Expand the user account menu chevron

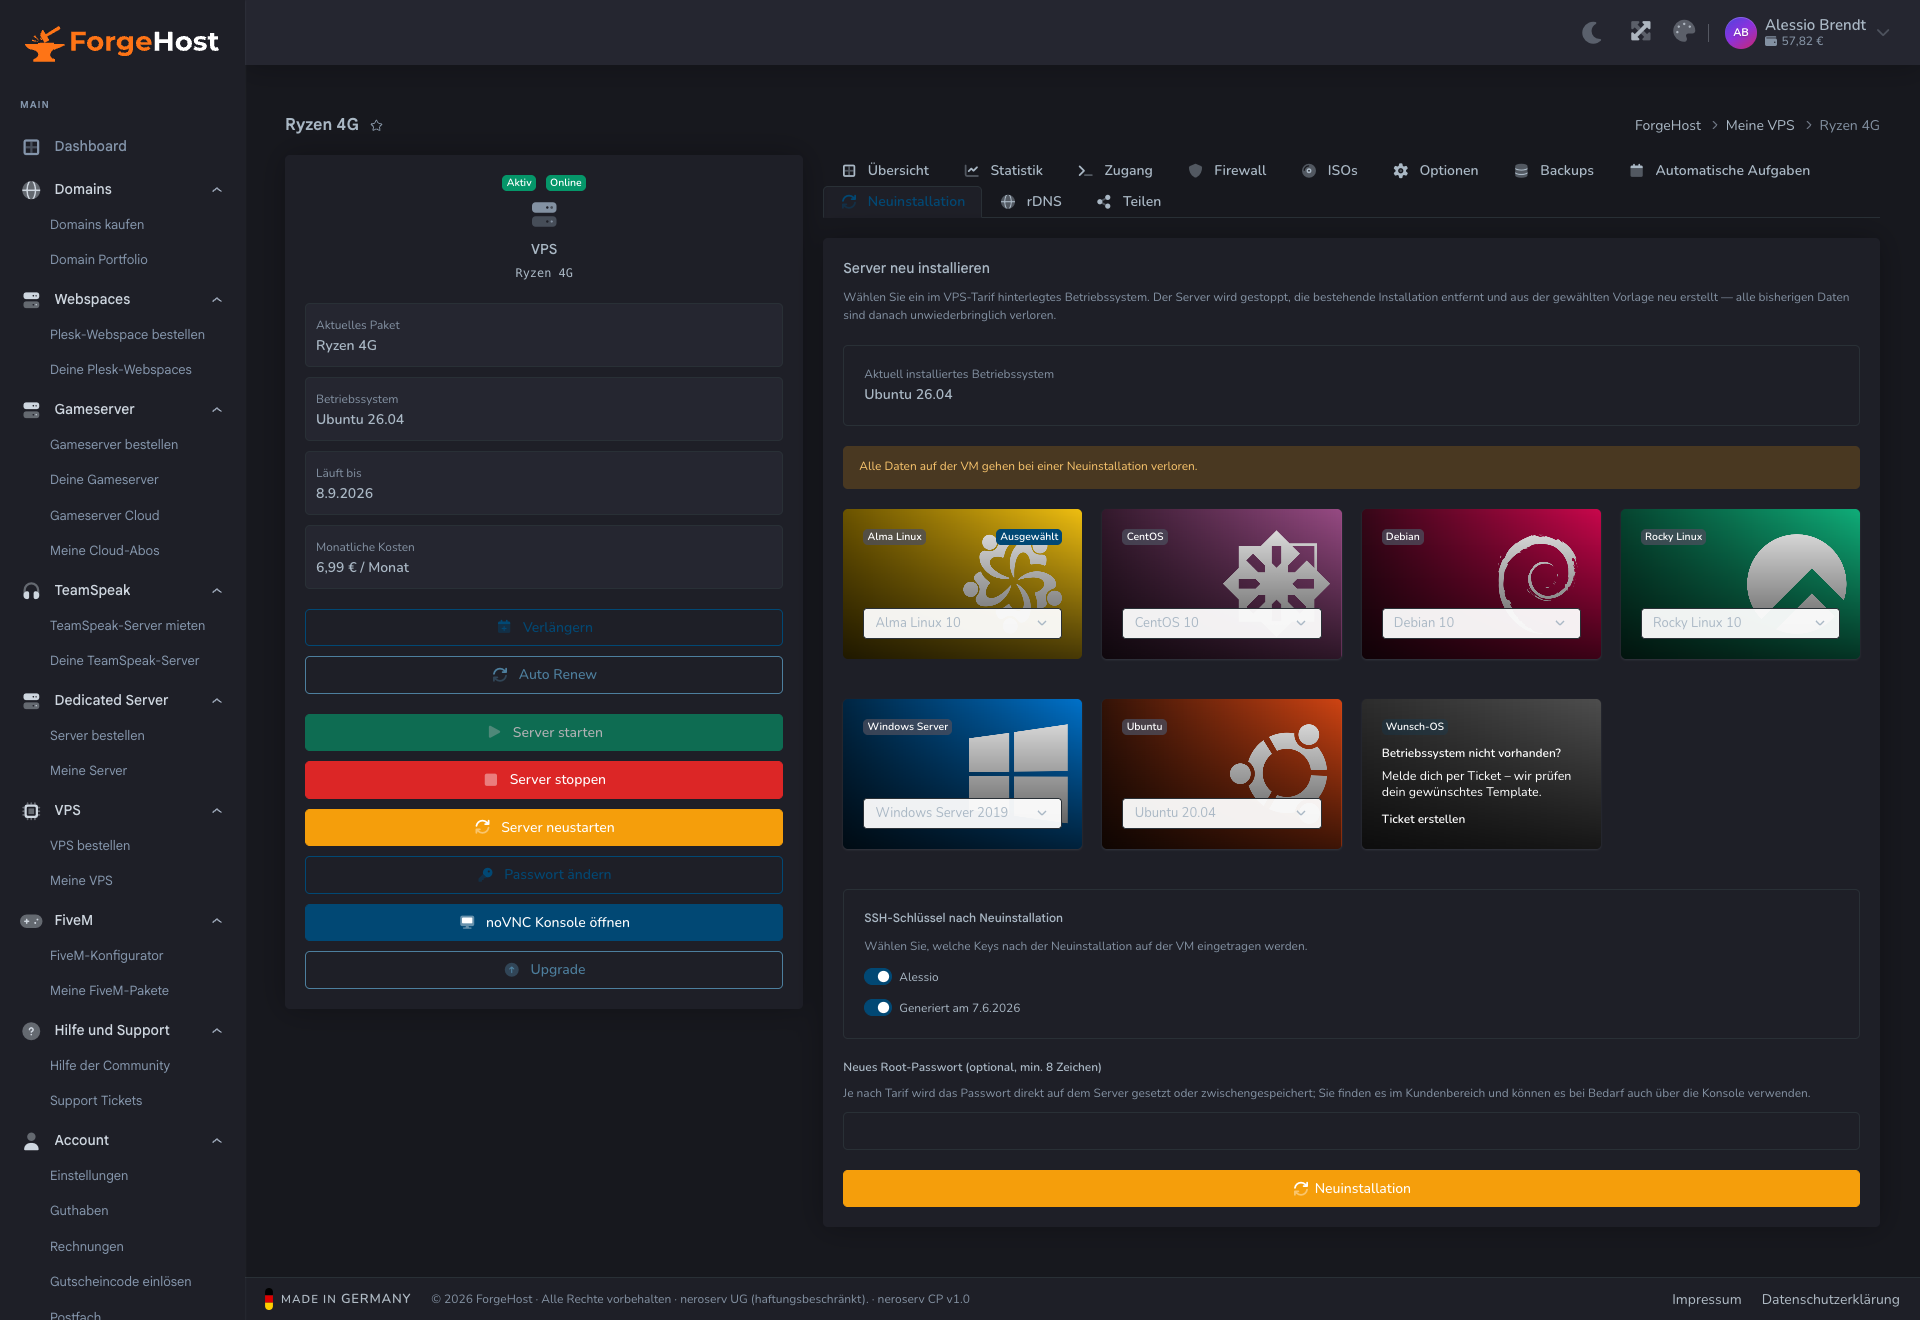(1883, 32)
